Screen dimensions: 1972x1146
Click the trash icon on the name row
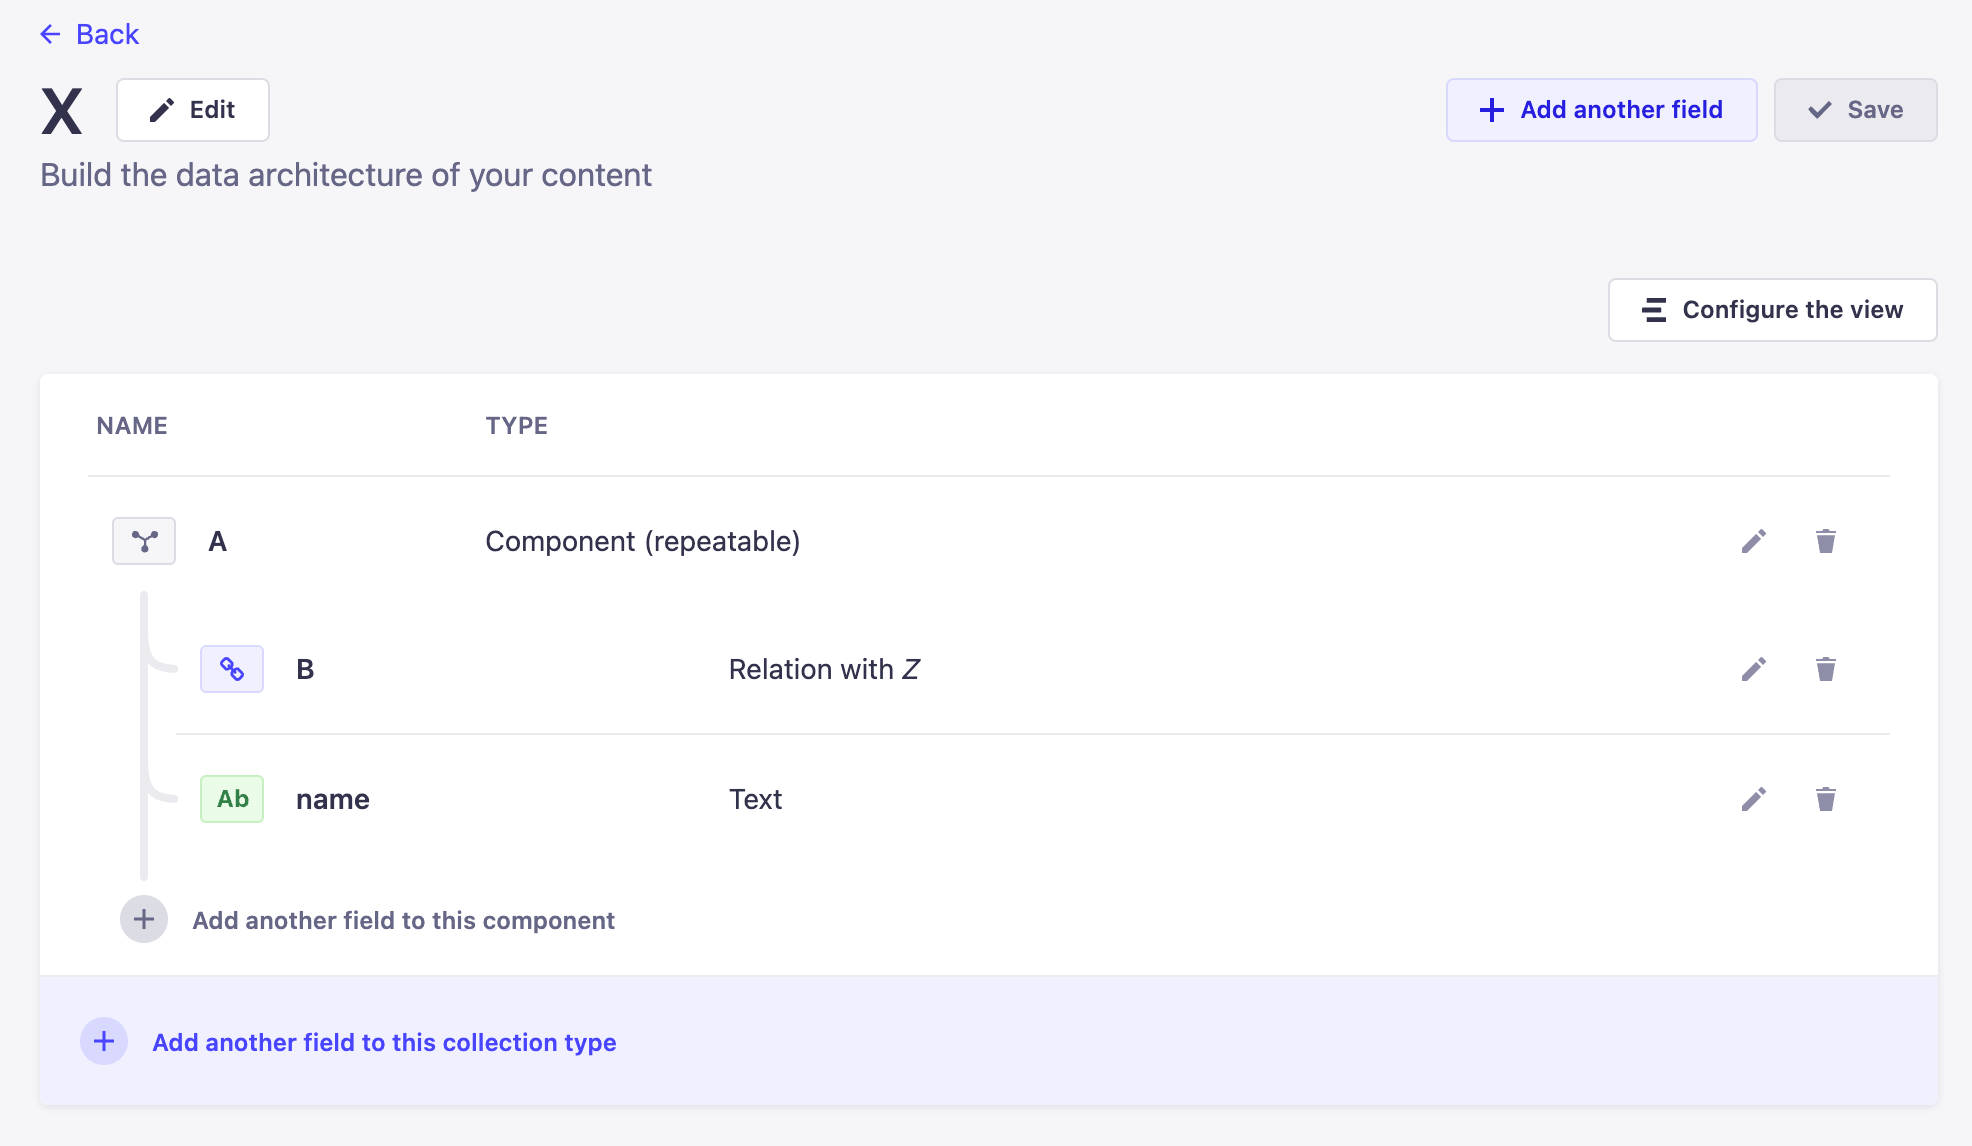point(1825,799)
